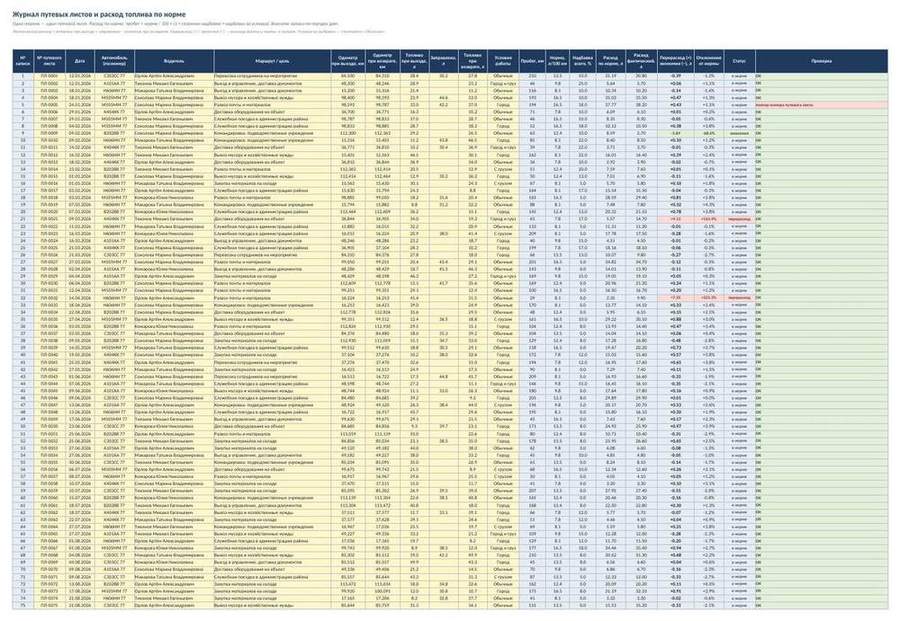The image size is (900, 621).
Task: Click the 'Заправлено, л' column header
Action: coord(443,61)
